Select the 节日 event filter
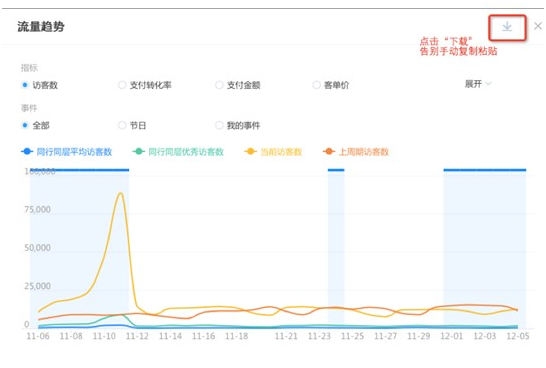Image resolution: width=546 pixels, height=368 pixels. (x=122, y=125)
